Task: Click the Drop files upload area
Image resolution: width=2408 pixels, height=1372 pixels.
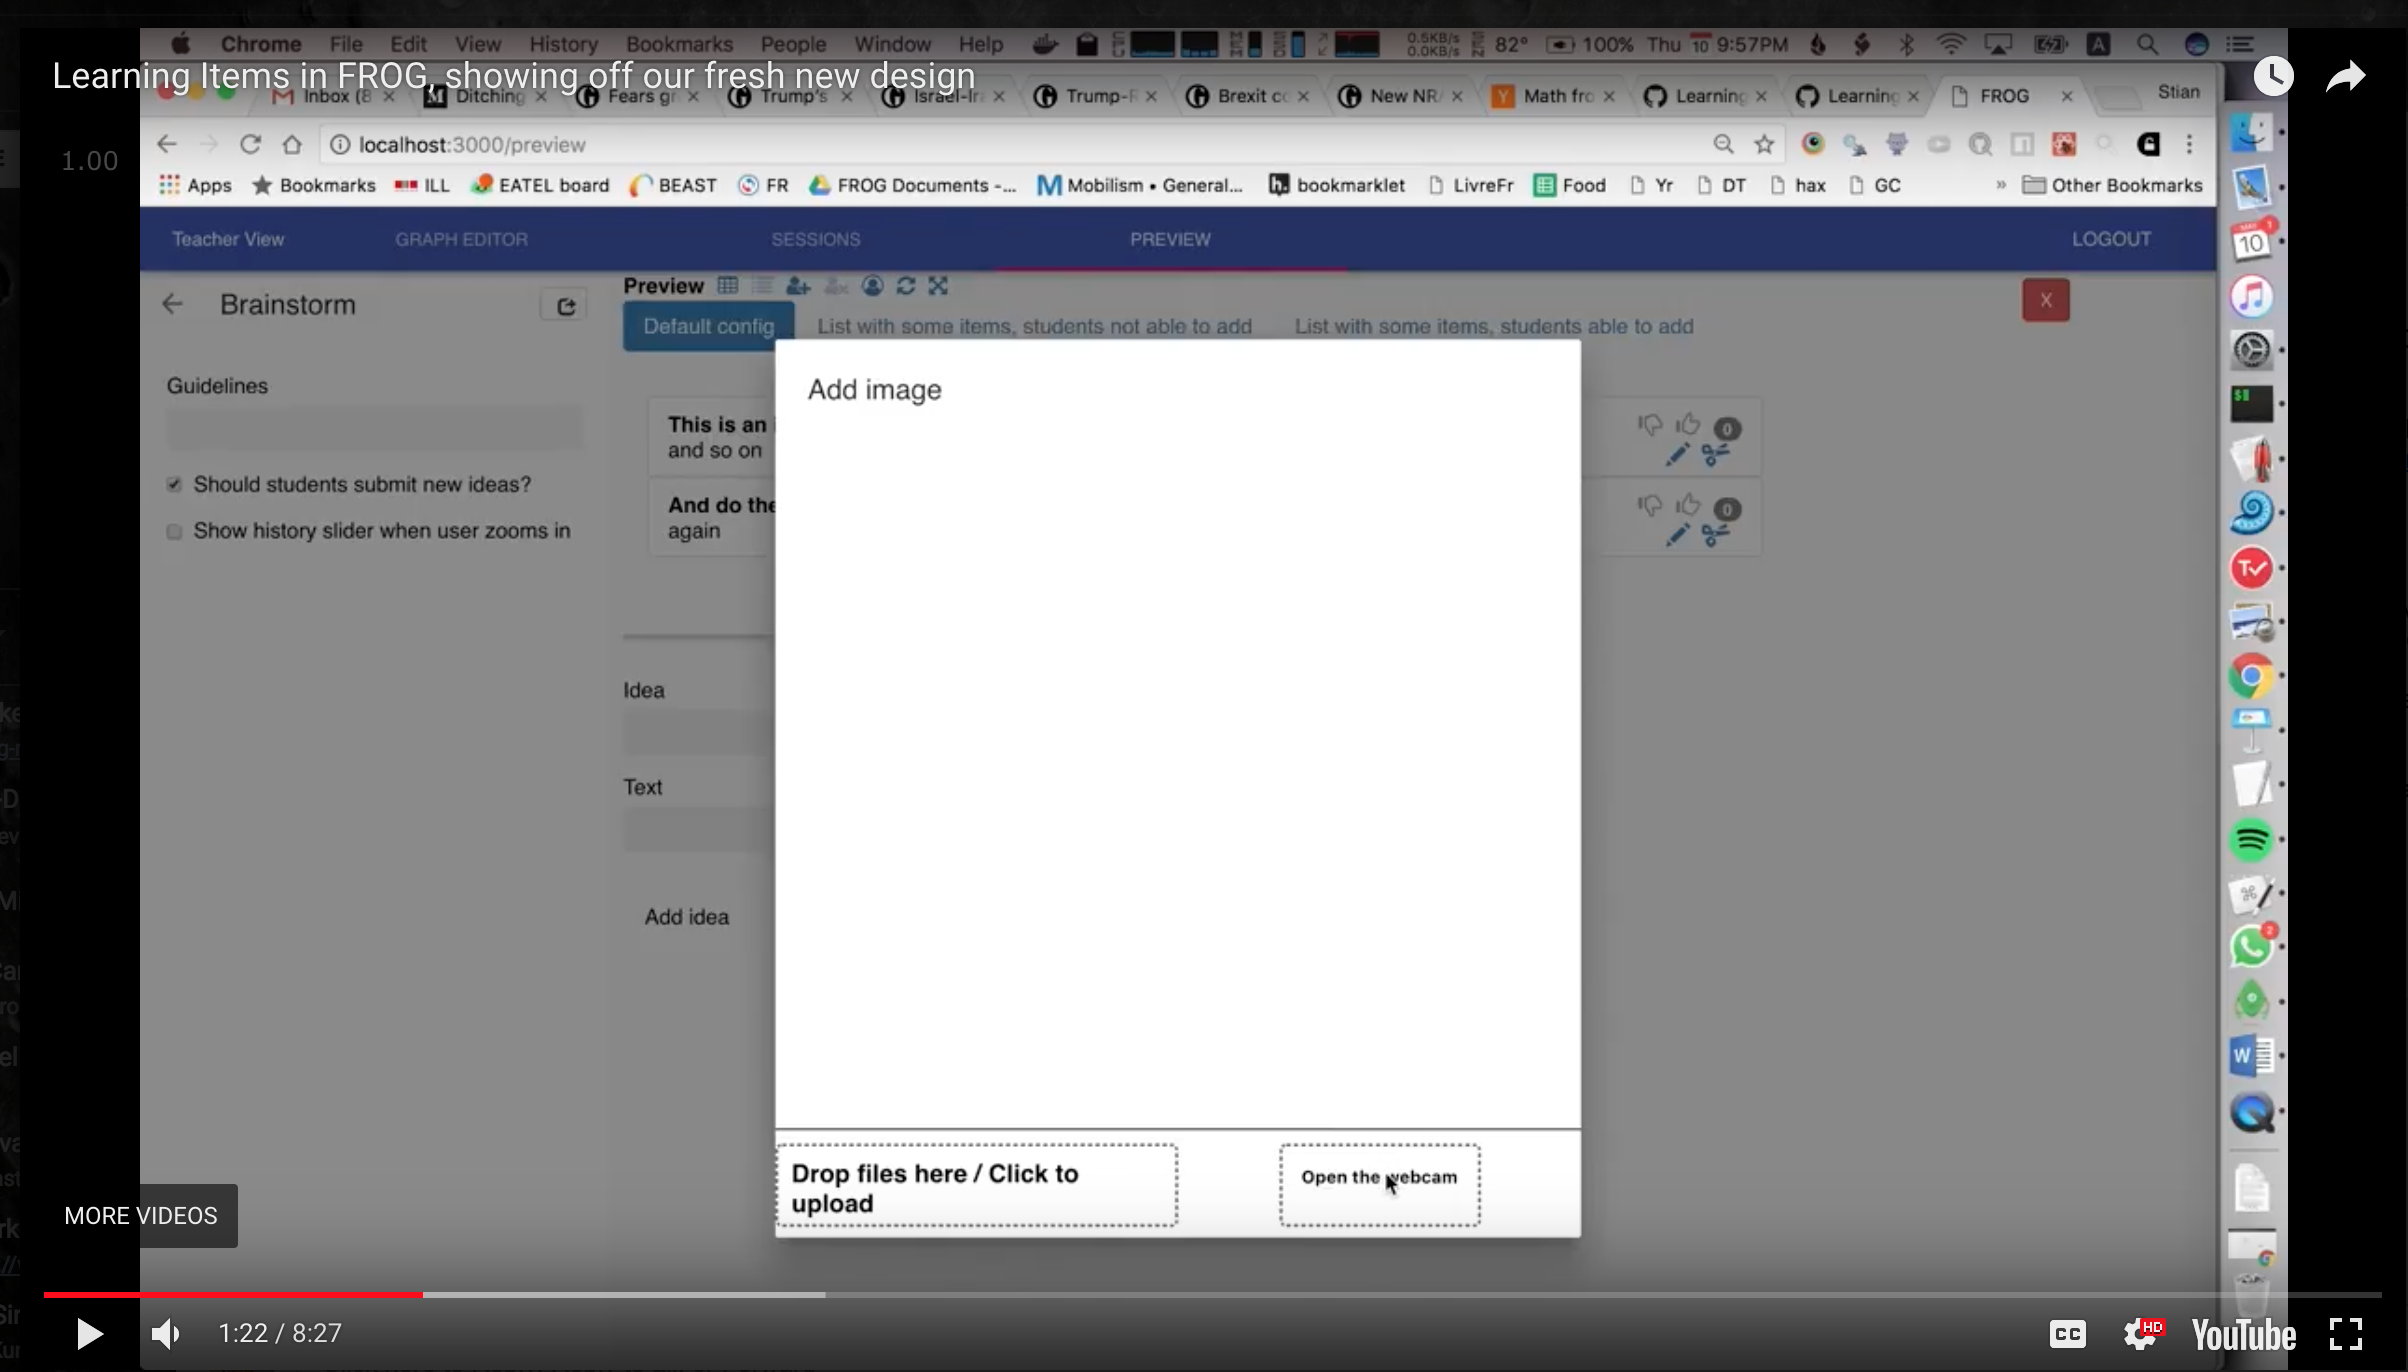Action: (x=976, y=1186)
